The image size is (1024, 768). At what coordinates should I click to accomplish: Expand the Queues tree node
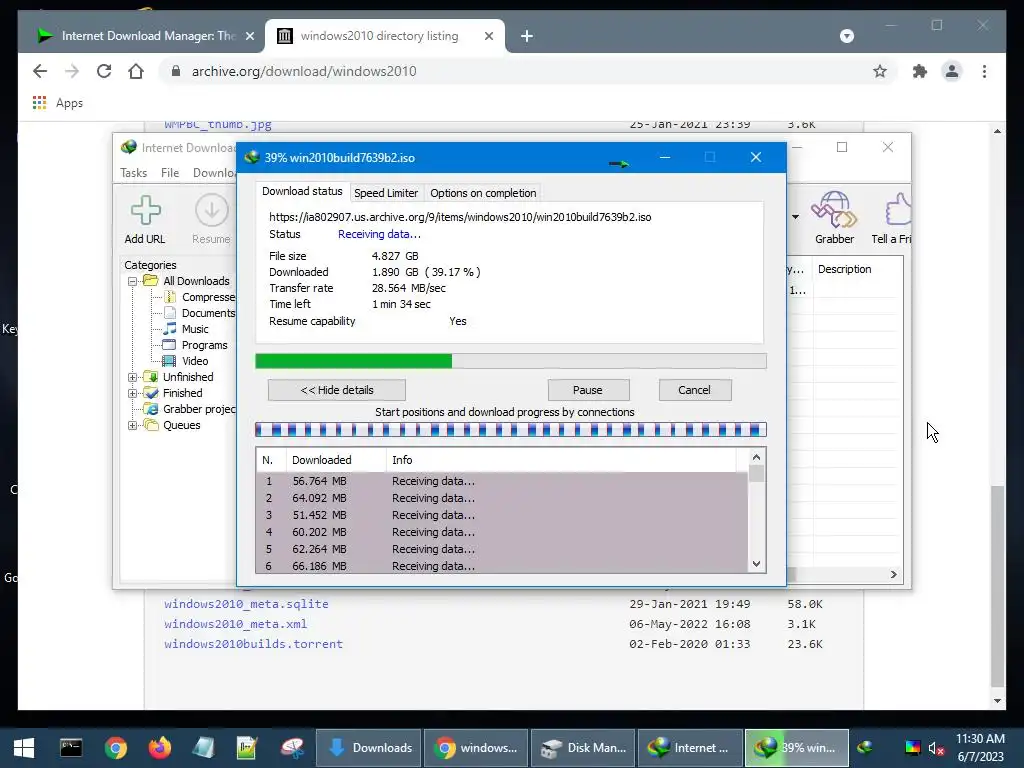(133, 425)
